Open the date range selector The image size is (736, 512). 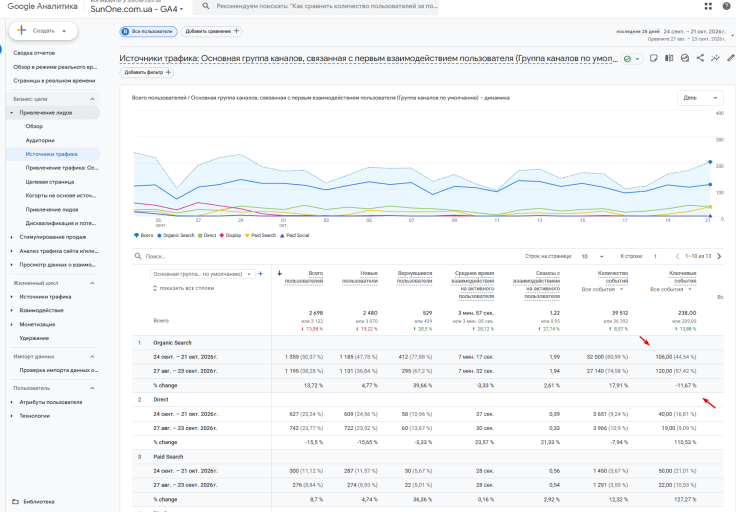(674, 35)
